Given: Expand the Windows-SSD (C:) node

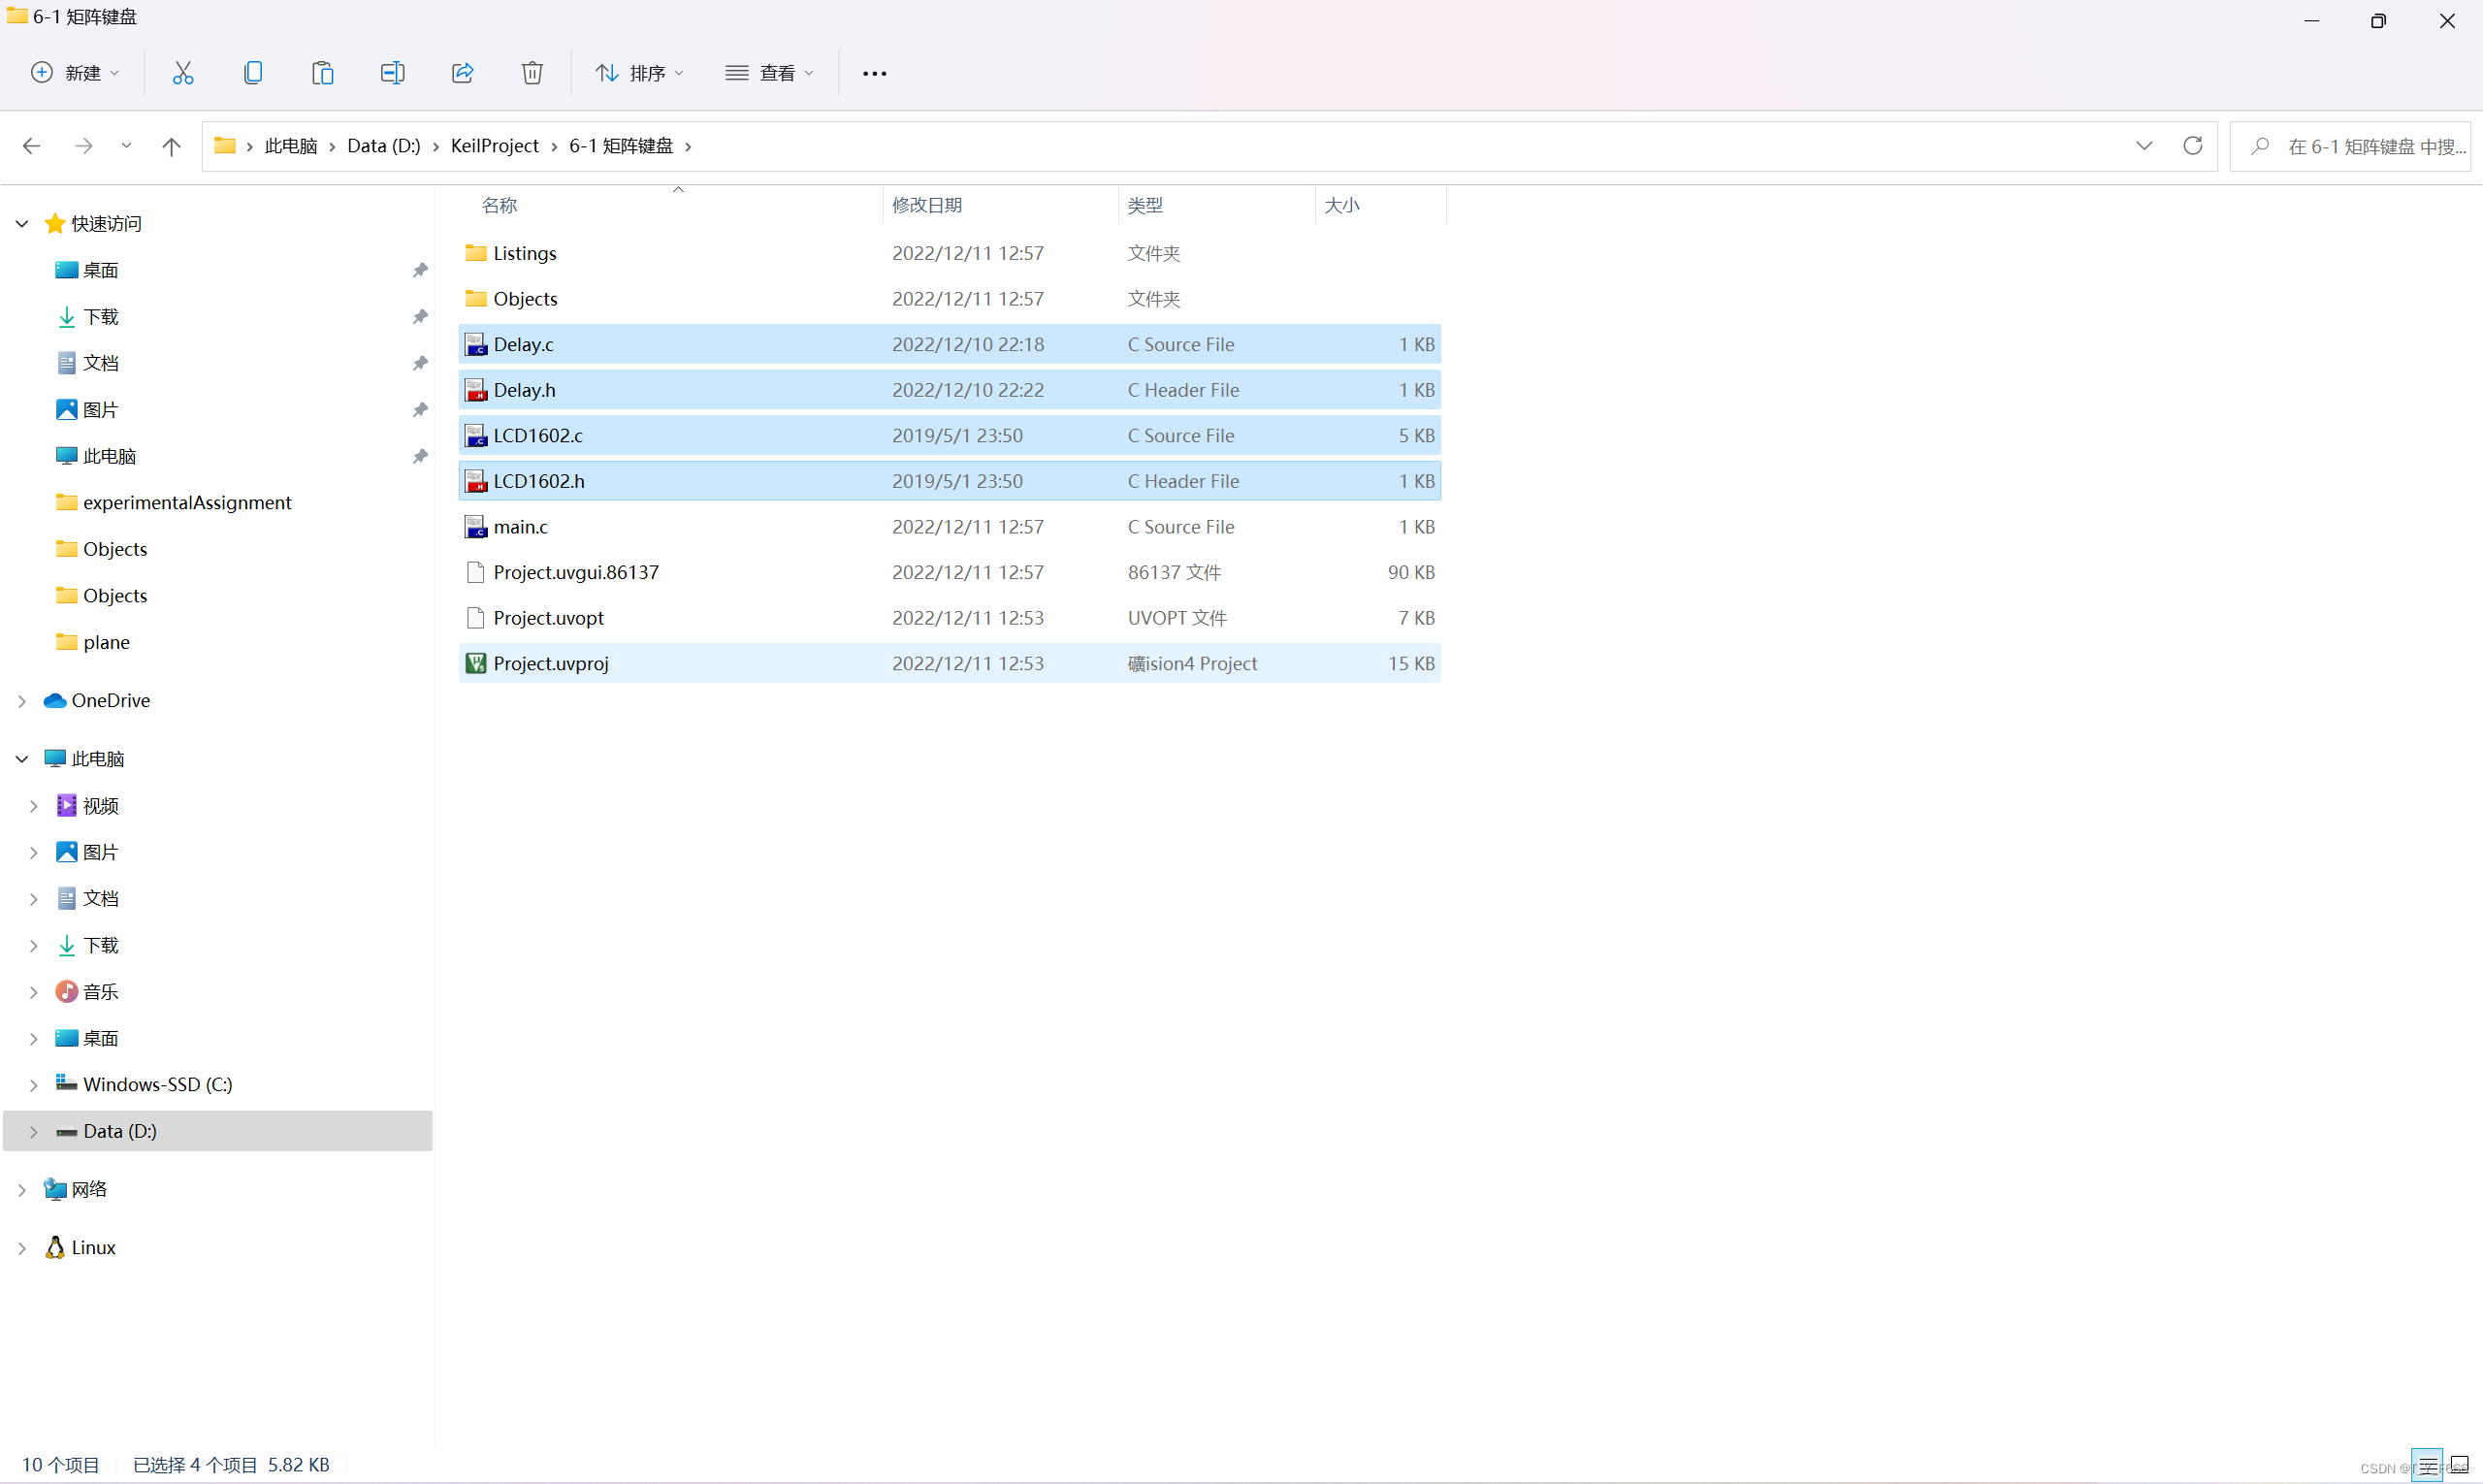Looking at the screenshot, I should 33,1084.
